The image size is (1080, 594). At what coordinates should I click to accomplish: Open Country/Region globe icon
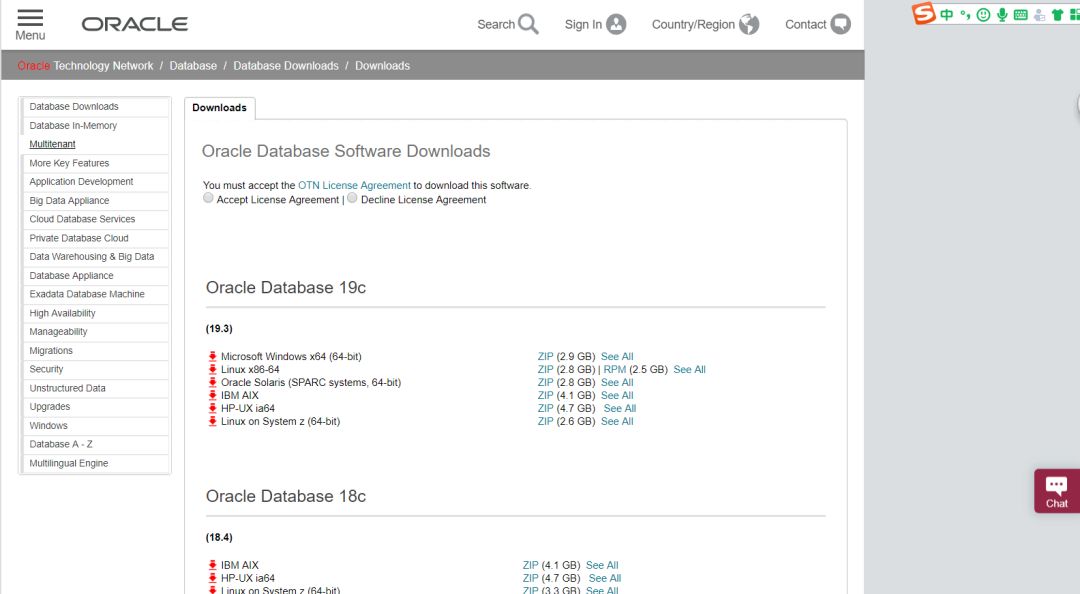pos(749,24)
